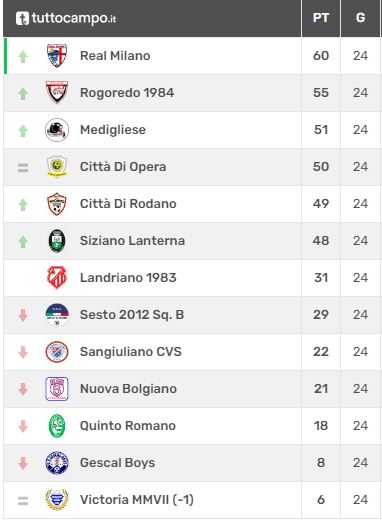Open the Sesto 2012 Sq. B team link

point(132,315)
